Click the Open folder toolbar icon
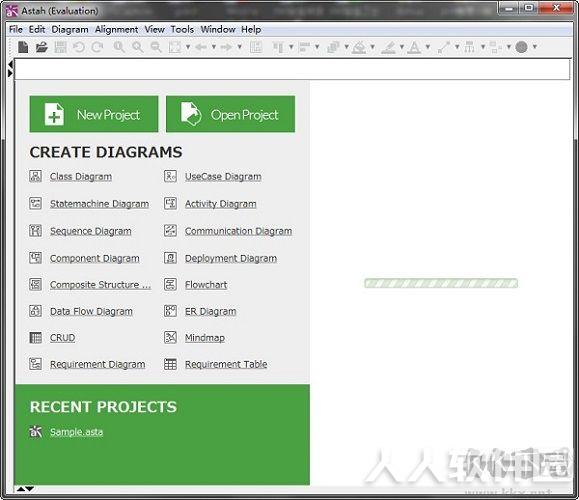 point(42,47)
